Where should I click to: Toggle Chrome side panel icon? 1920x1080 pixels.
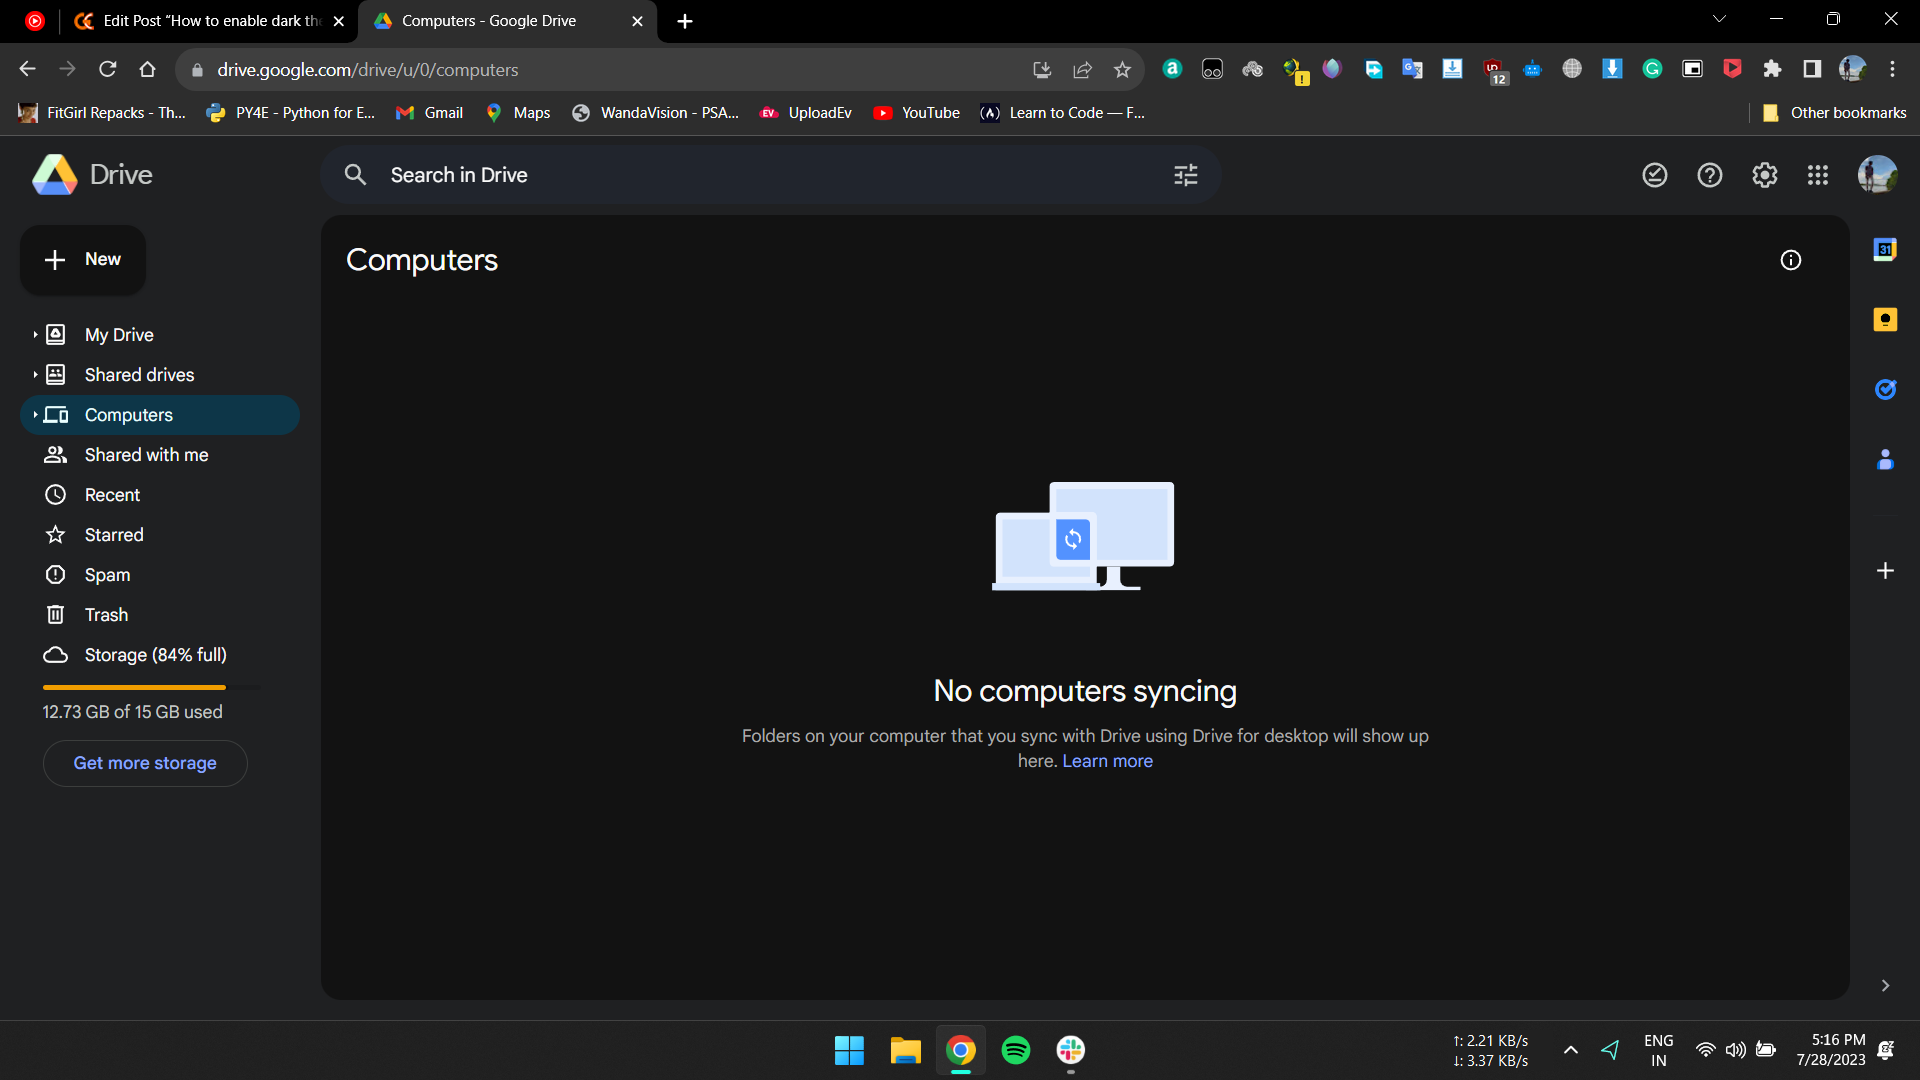(1812, 69)
